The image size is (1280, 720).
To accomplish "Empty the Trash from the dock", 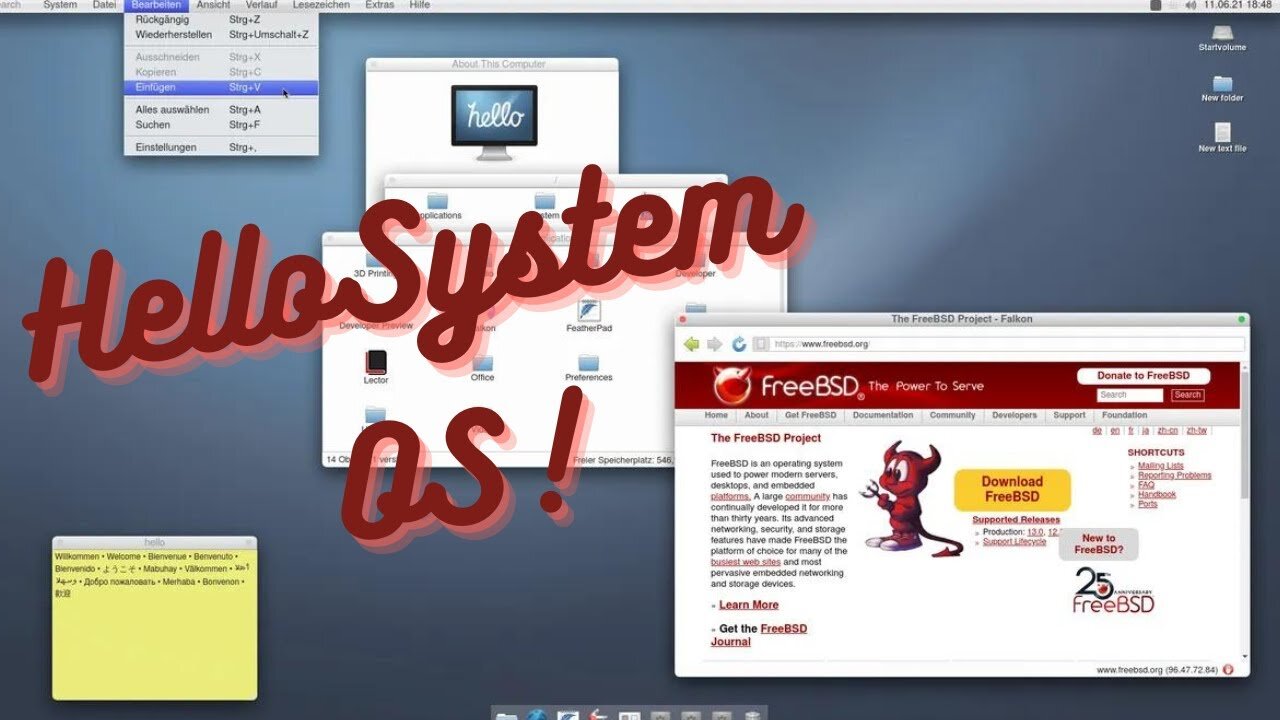I will pyautogui.click(x=751, y=713).
